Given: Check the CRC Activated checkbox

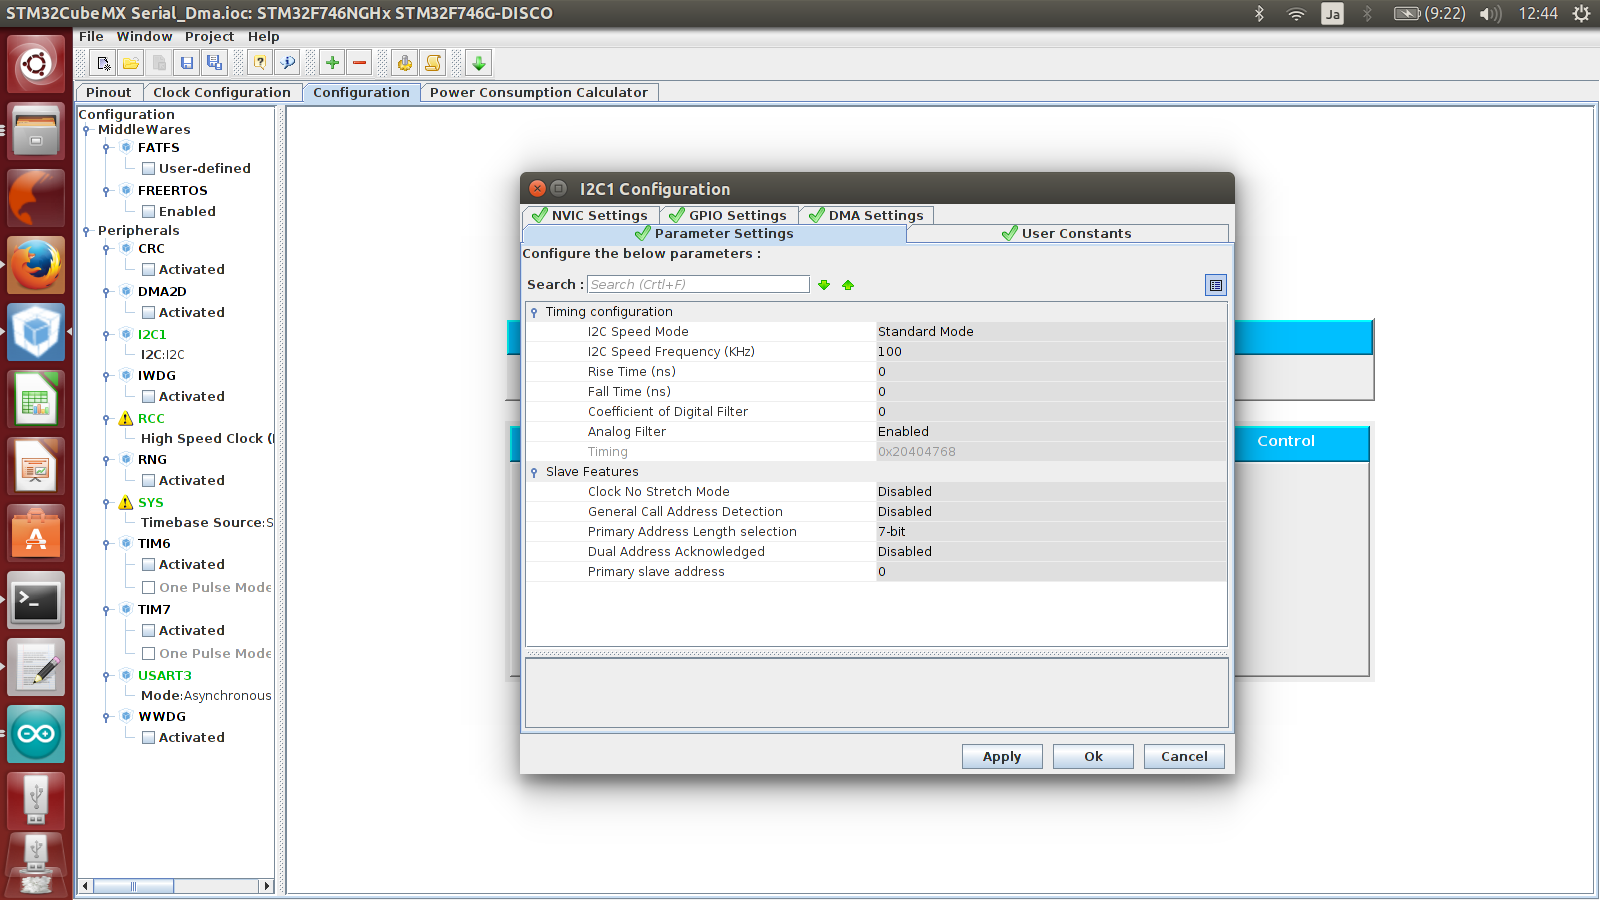Looking at the screenshot, I should pos(148,270).
